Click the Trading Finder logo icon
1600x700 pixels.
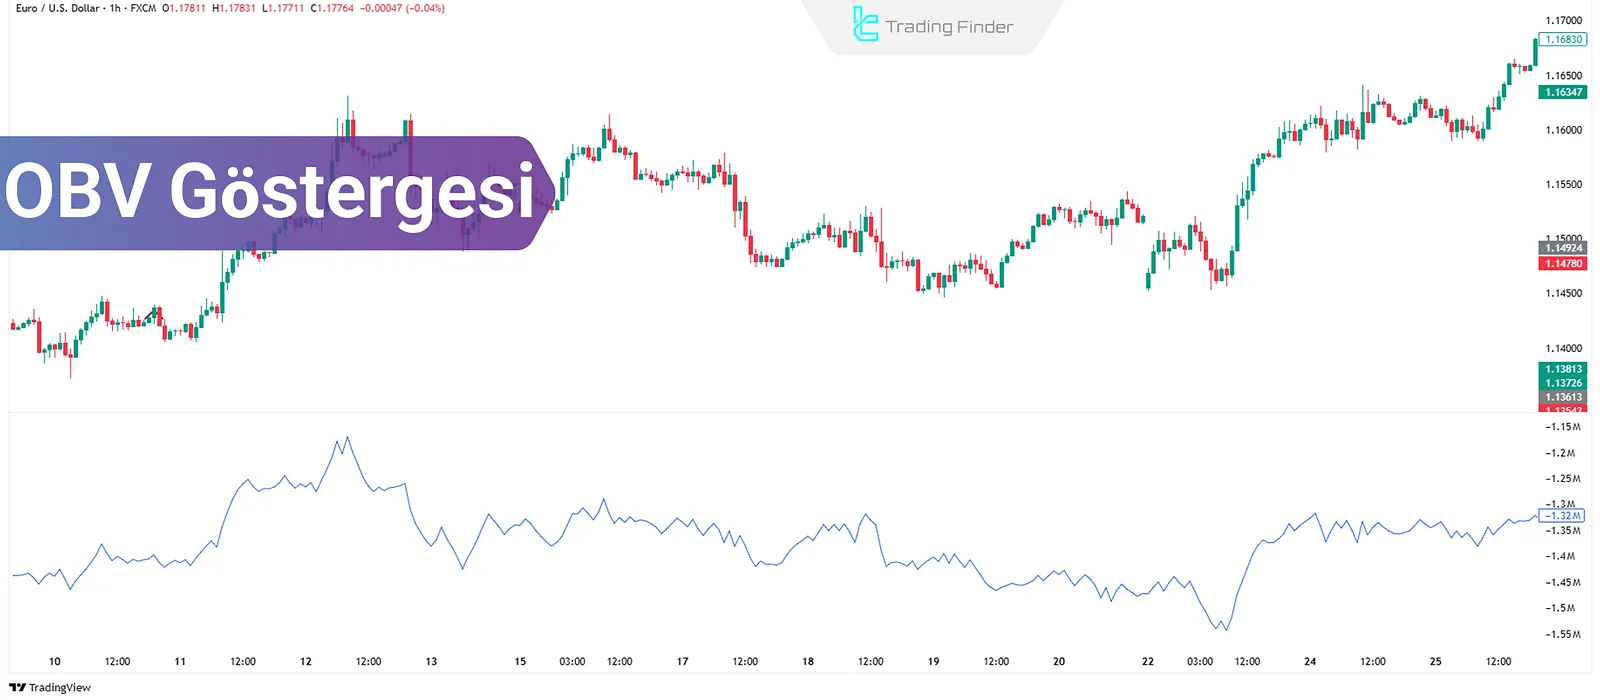[865, 24]
